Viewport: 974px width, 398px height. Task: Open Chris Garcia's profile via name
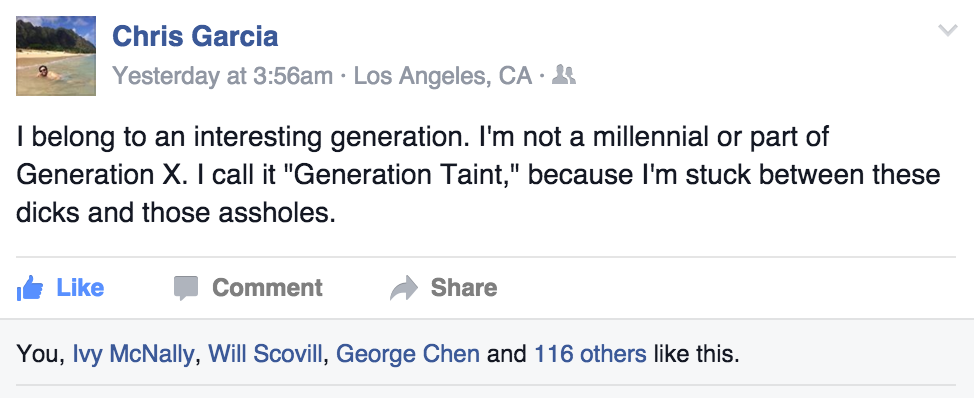point(195,36)
